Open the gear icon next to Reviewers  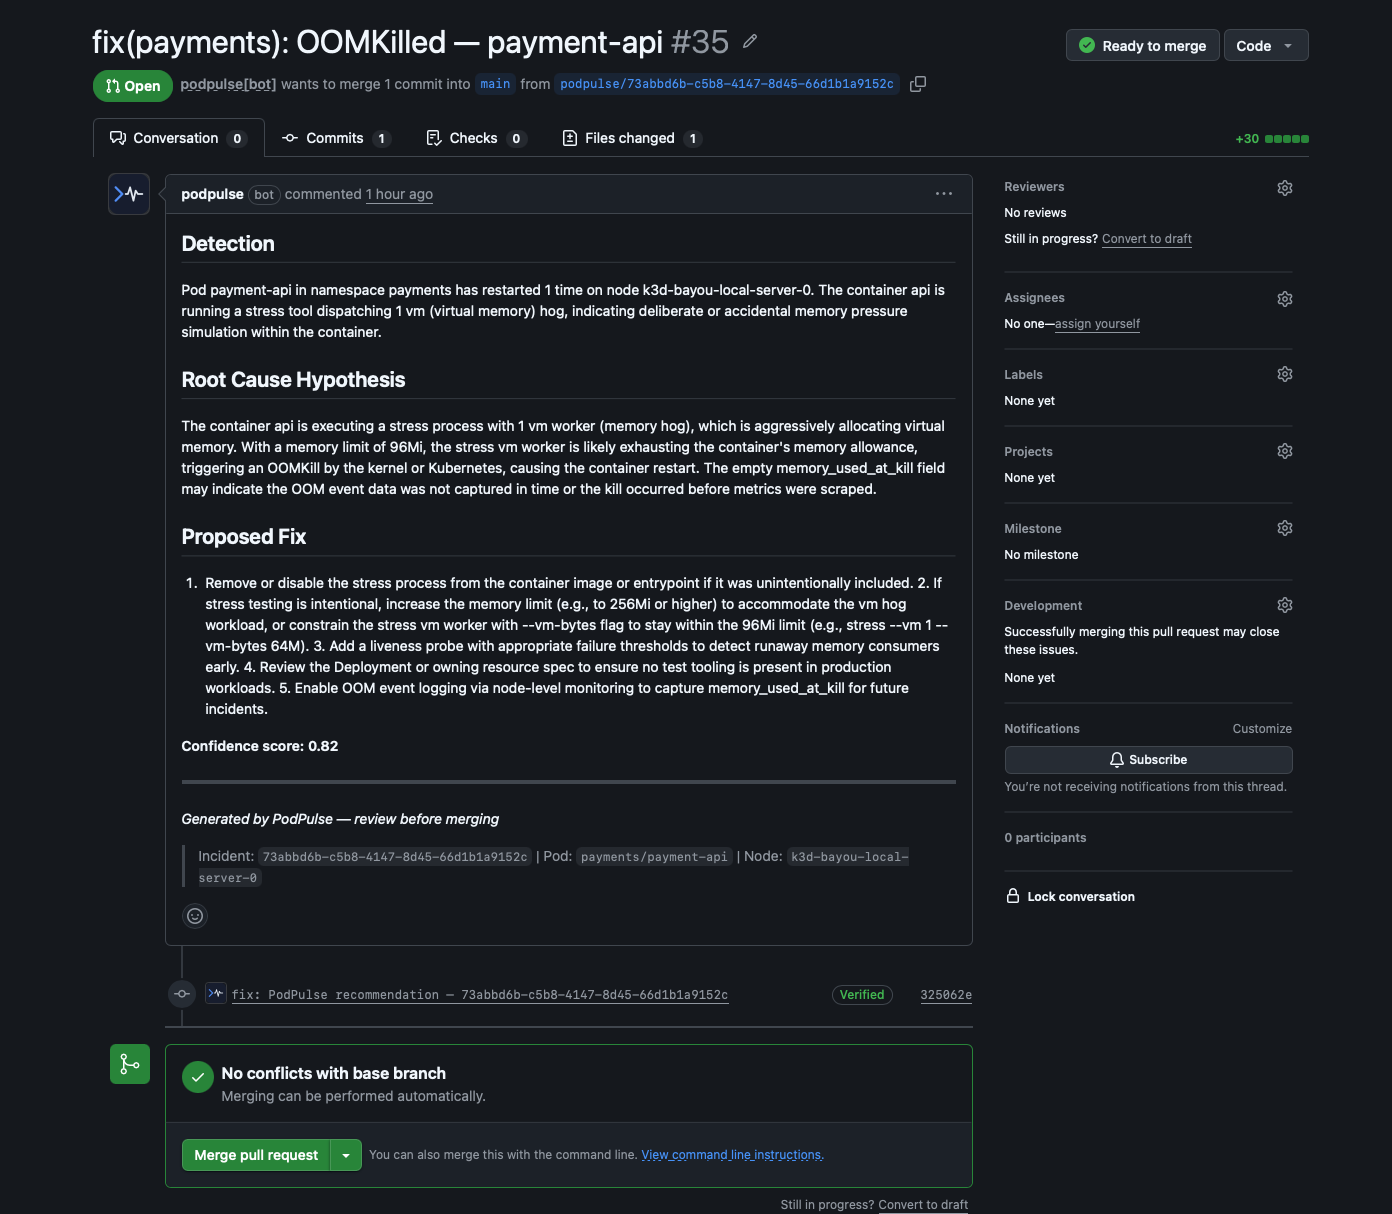(x=1284, y=187)
